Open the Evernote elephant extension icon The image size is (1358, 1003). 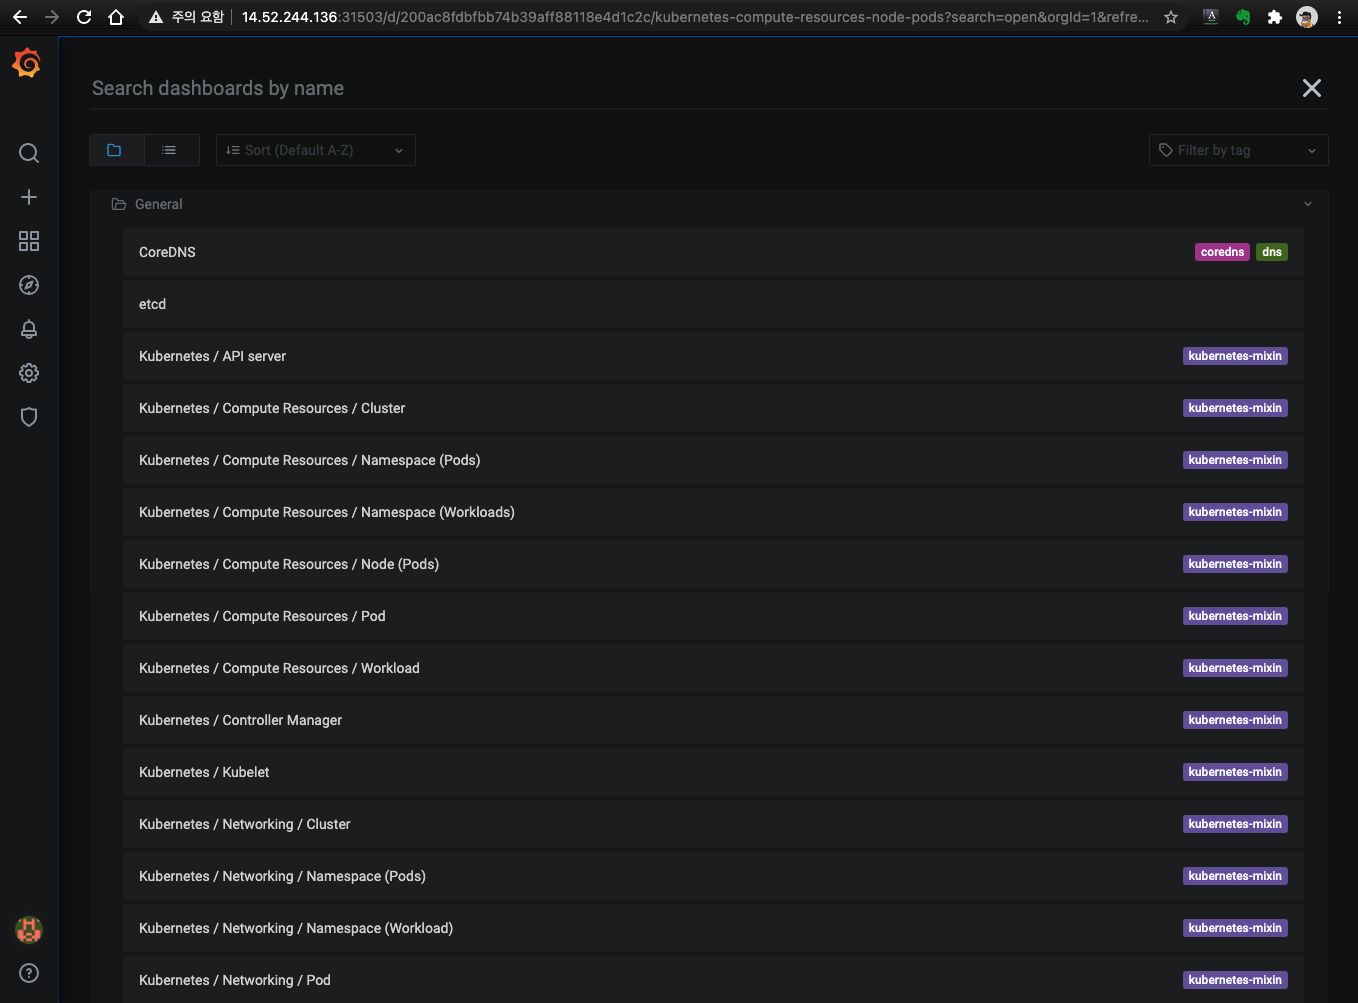click(x=1243, y=17)
